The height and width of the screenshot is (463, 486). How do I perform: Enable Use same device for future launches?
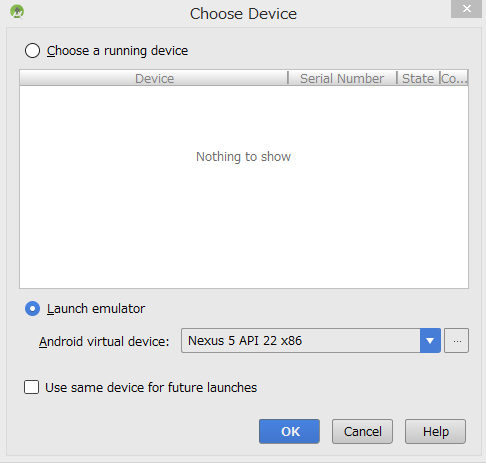pyautogui.click(x=31, y=387)
